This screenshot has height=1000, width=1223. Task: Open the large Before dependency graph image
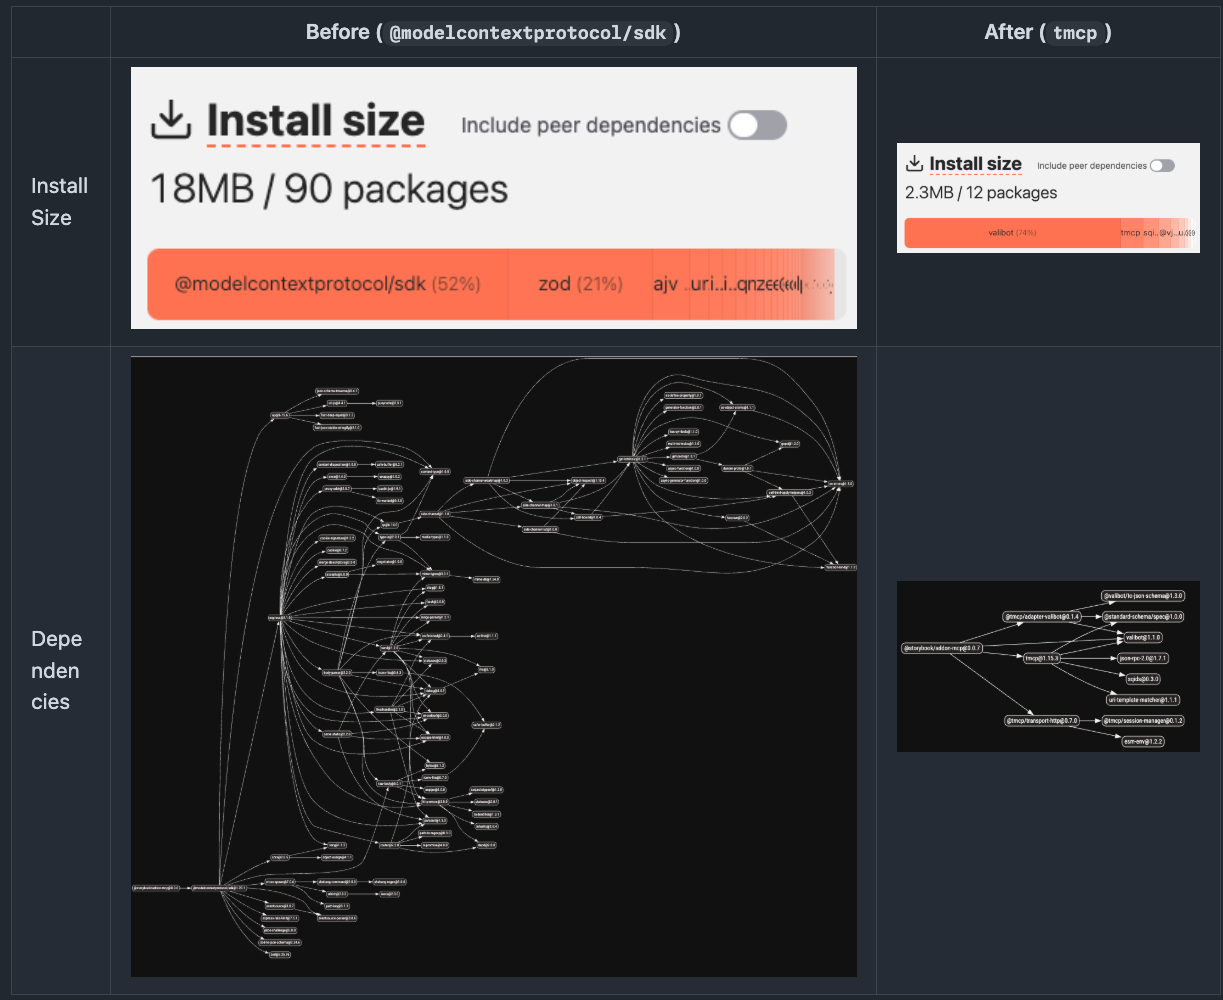pos(494,666)
